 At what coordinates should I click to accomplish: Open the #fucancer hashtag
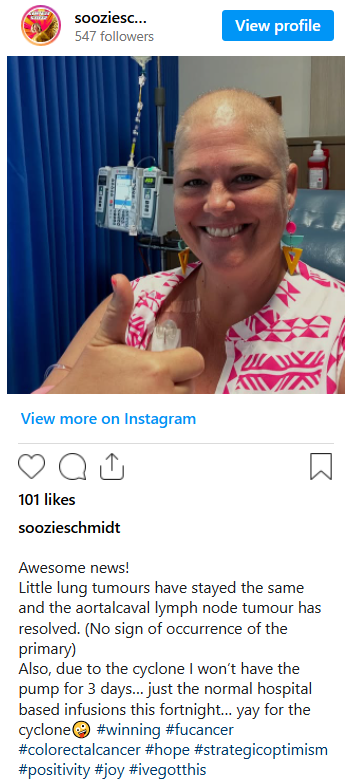pyautogui.click(x=199, y=730)
